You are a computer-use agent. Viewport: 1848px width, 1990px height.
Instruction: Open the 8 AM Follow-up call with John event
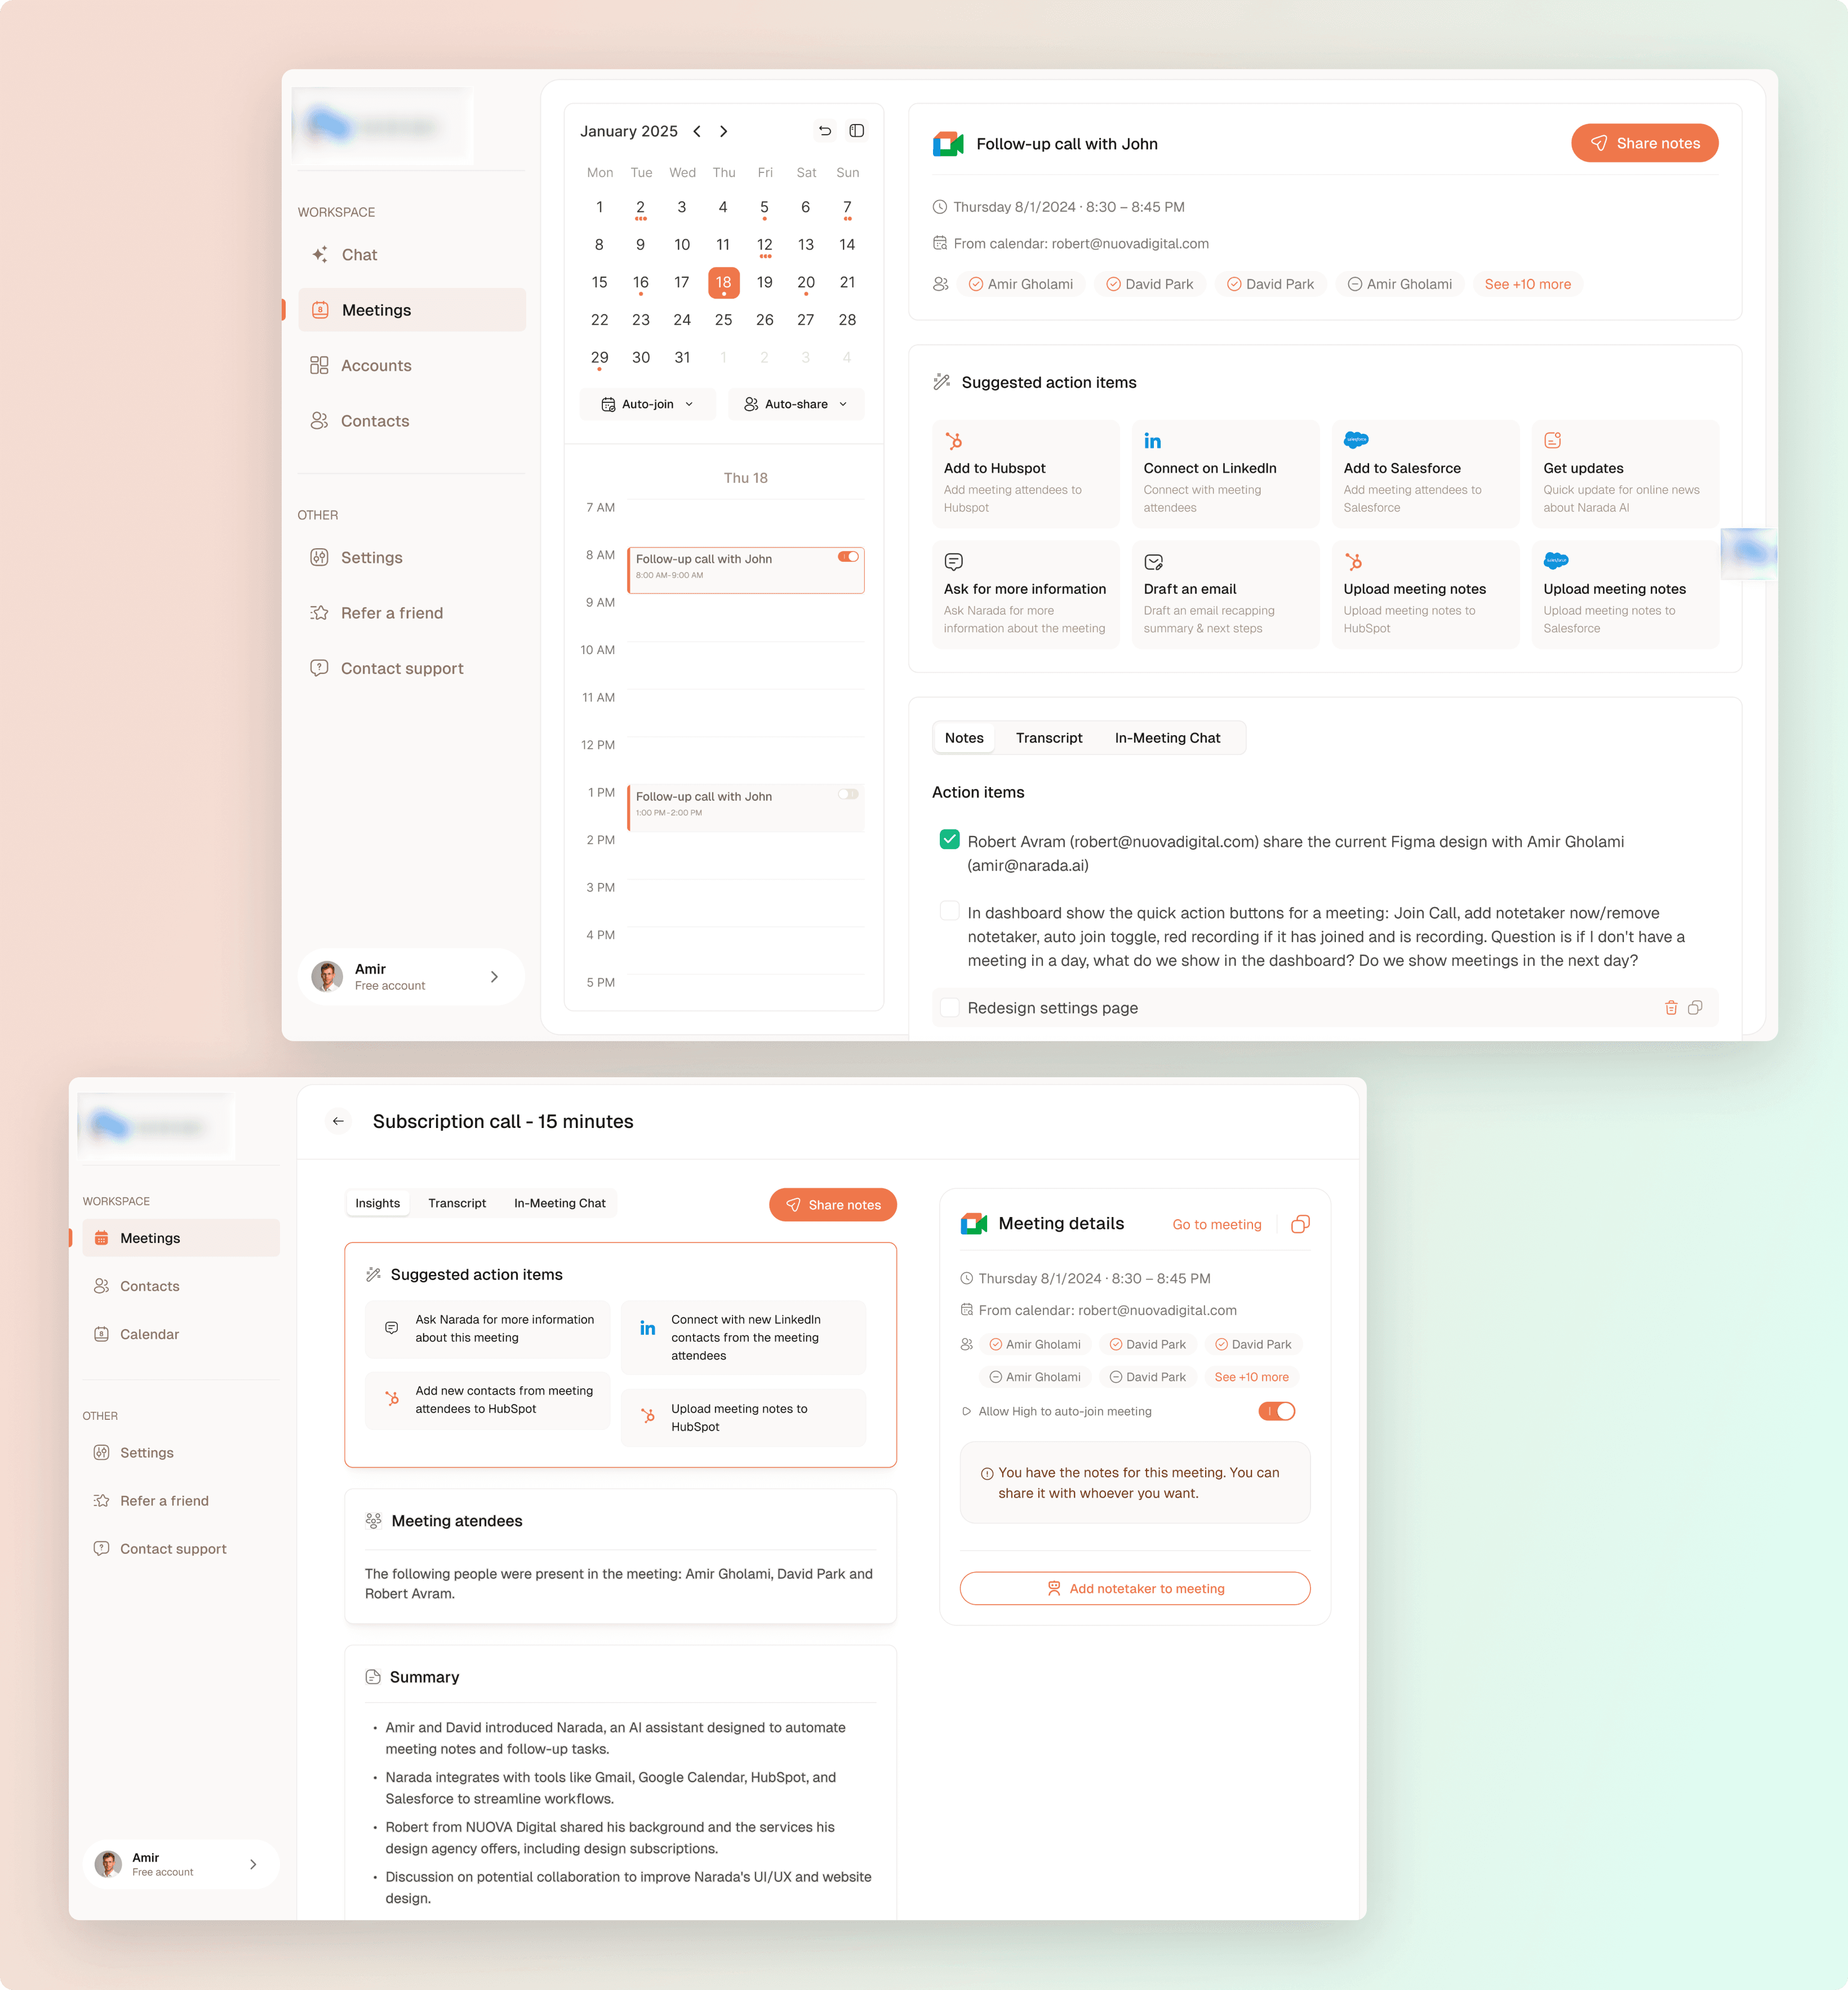click(746, 570)
